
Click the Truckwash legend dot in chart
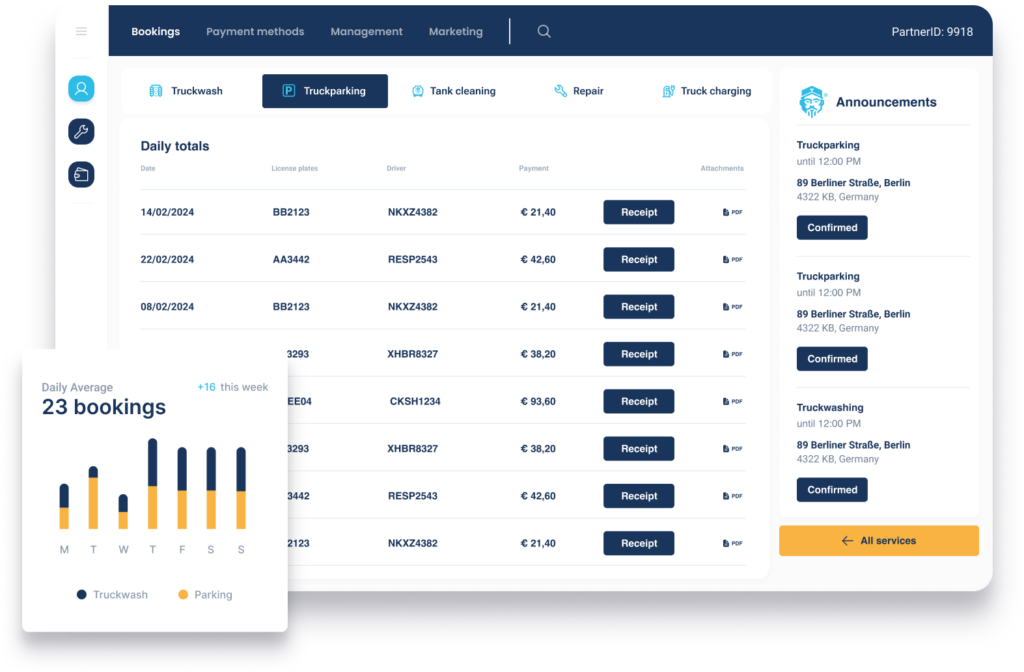[x=82, y=595]
